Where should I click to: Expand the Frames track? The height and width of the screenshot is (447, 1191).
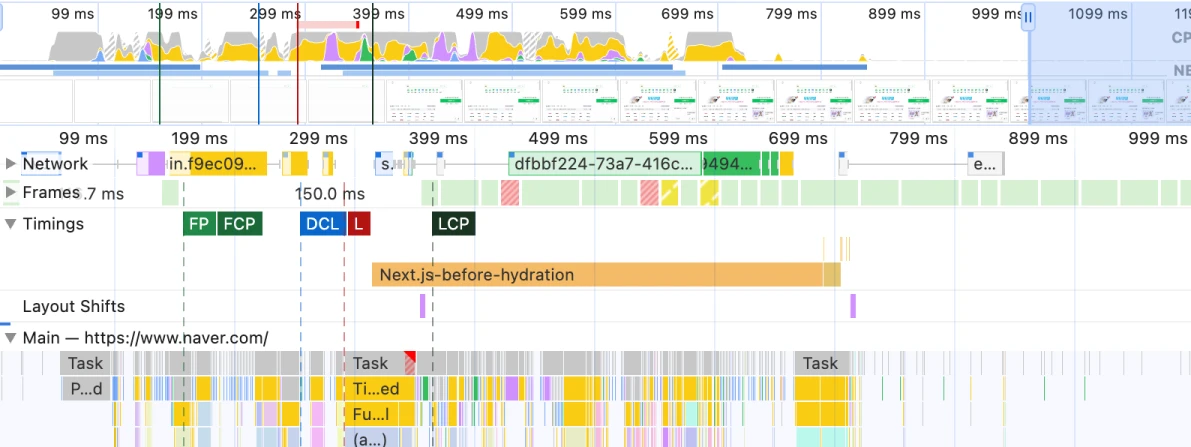tap(11, 192)
